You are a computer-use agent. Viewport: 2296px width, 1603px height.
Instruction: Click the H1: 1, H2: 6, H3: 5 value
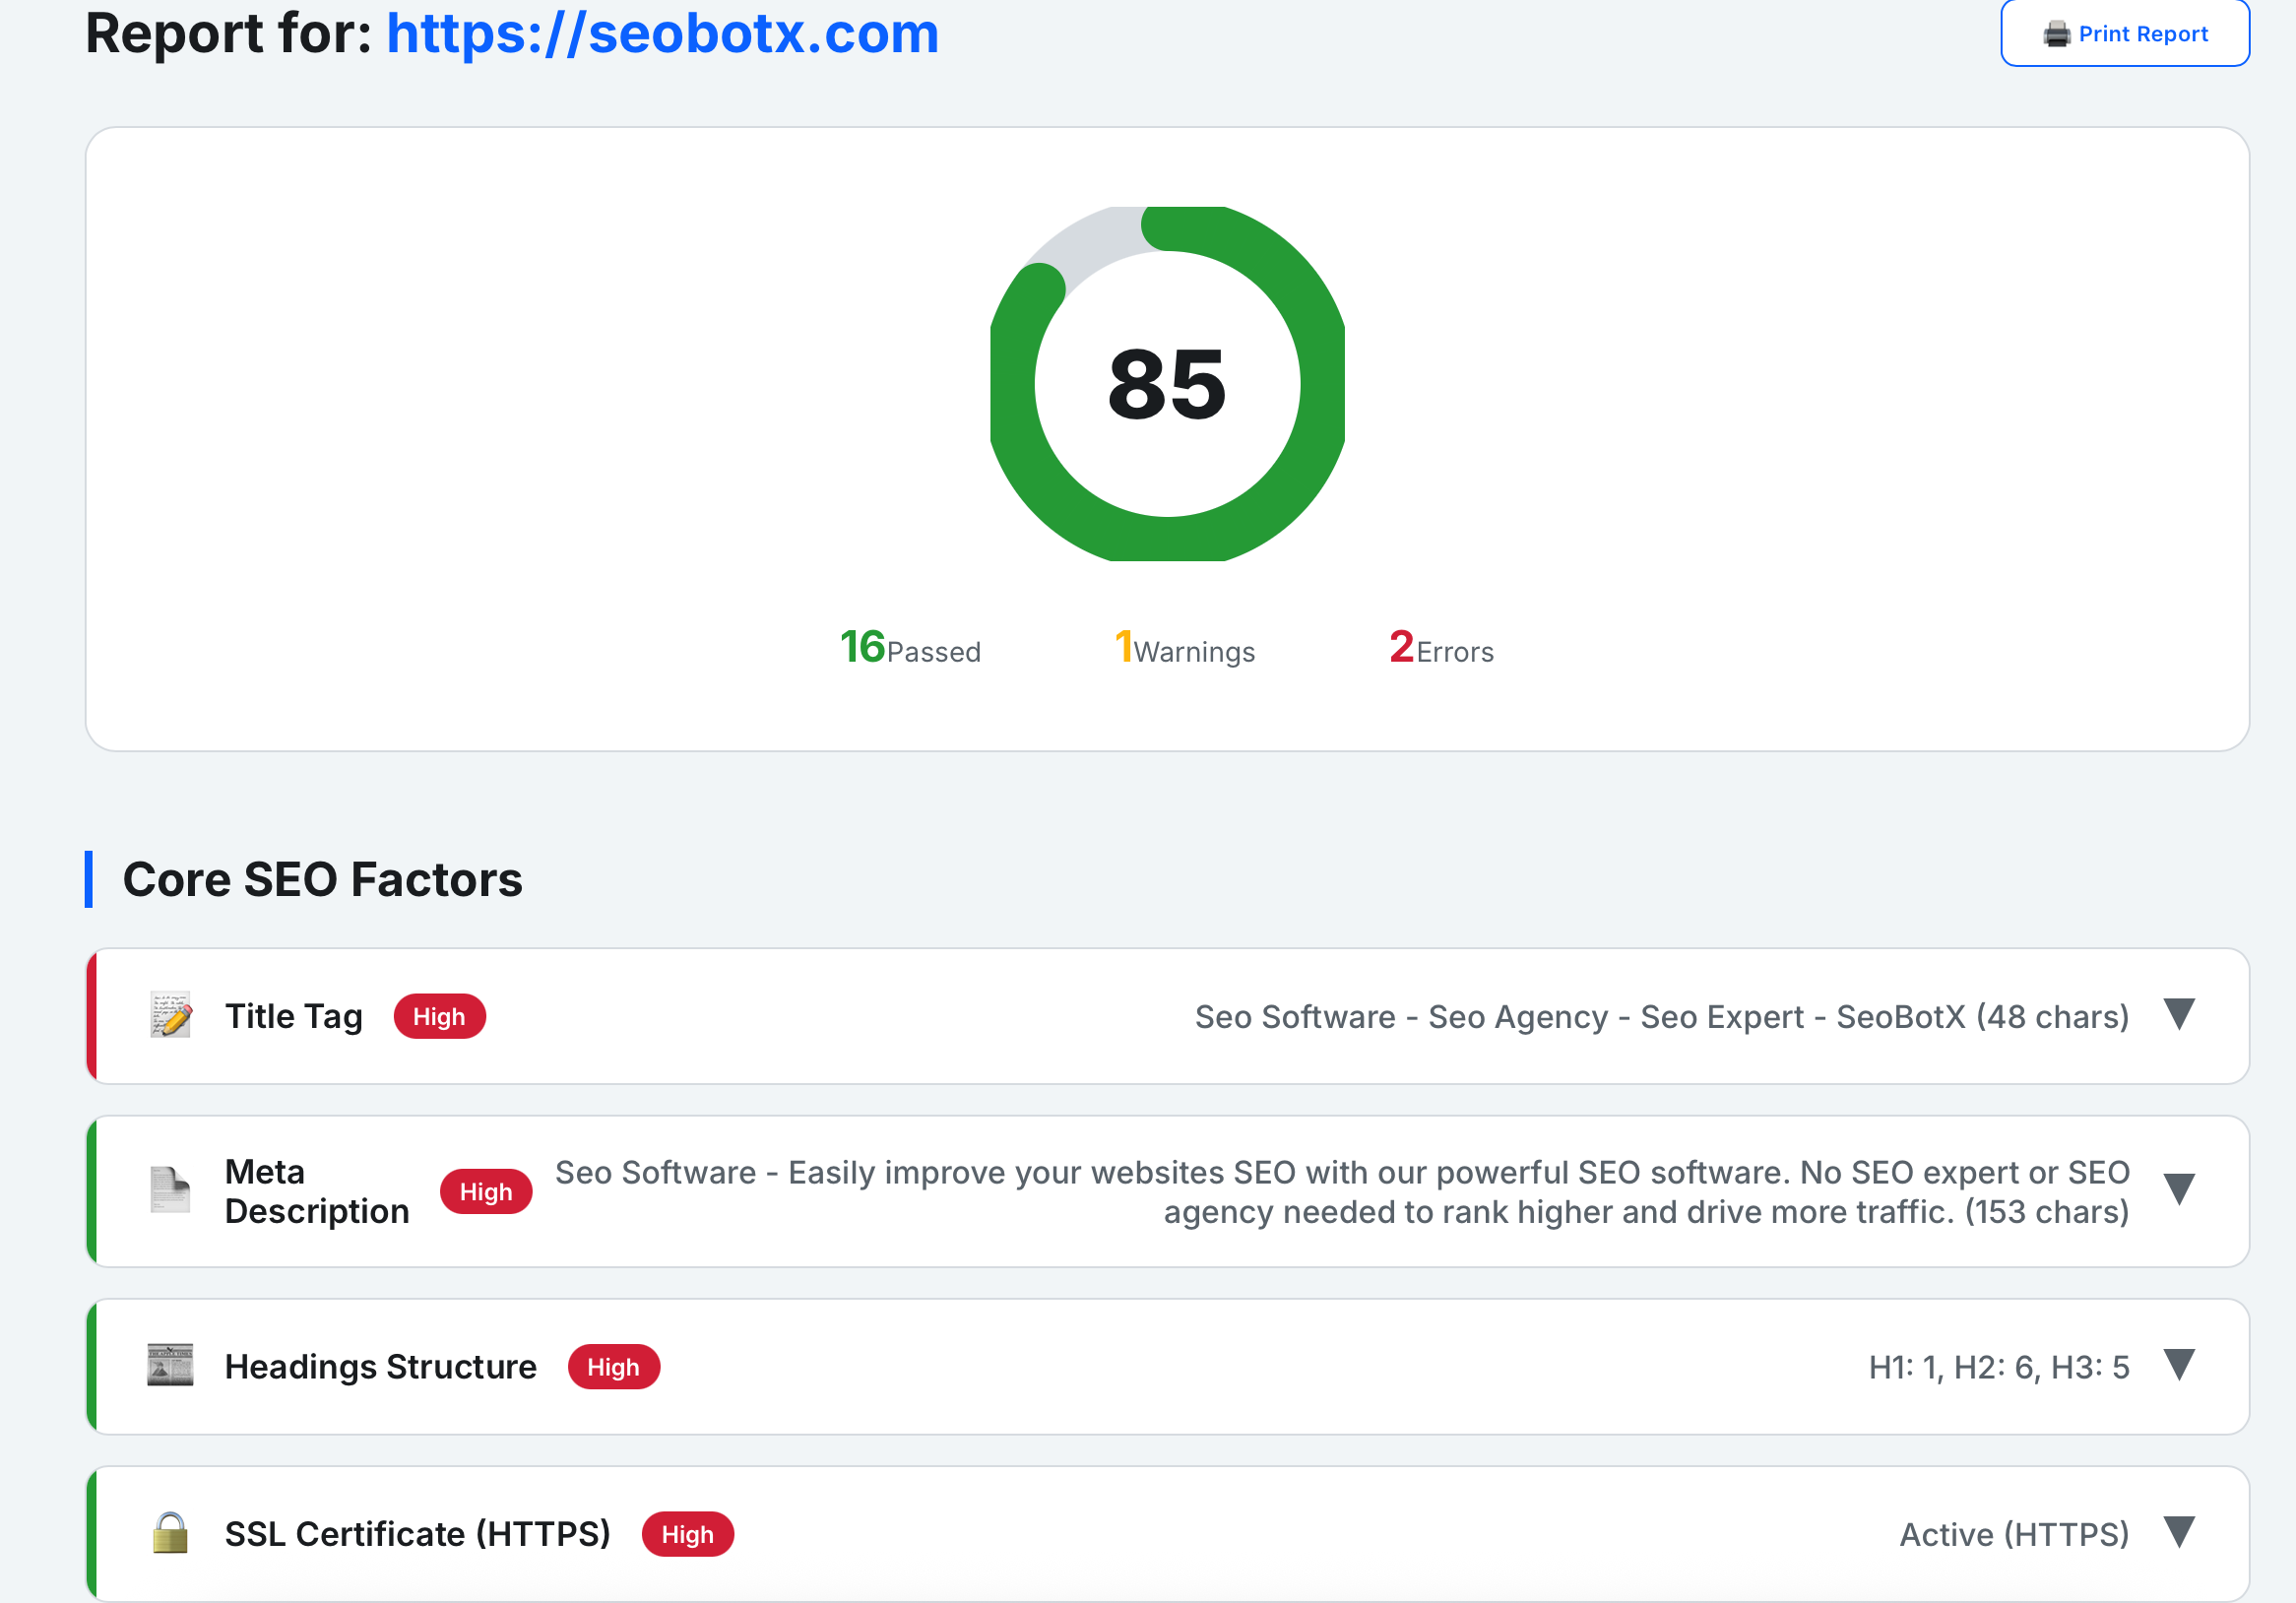[x=1999, y=1367]
